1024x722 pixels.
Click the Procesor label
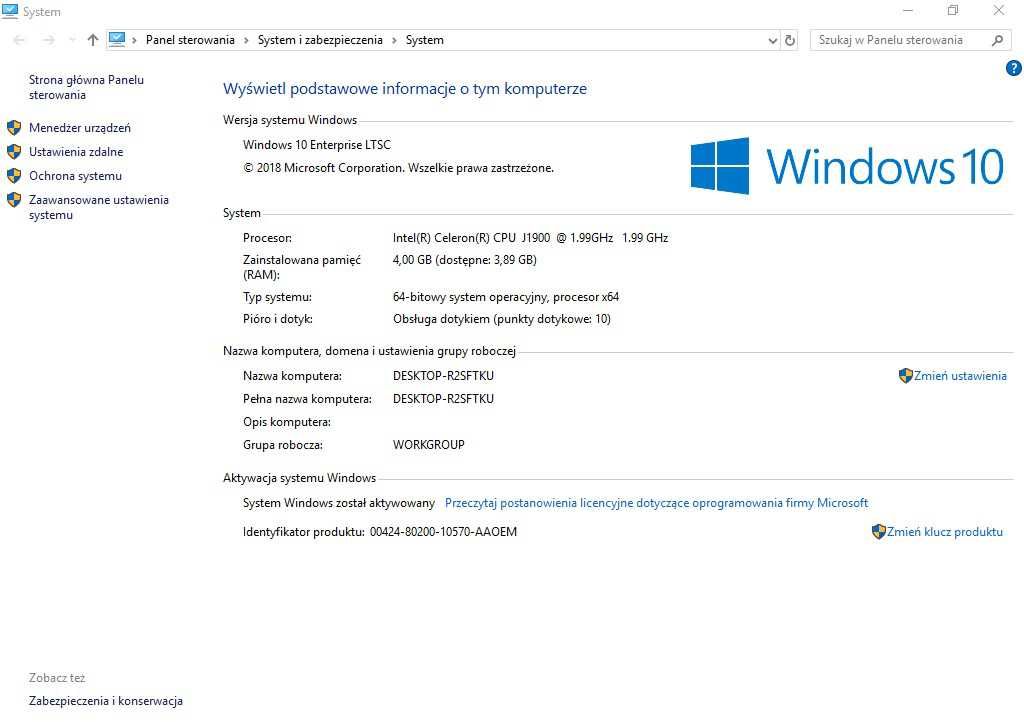[267, 238]
